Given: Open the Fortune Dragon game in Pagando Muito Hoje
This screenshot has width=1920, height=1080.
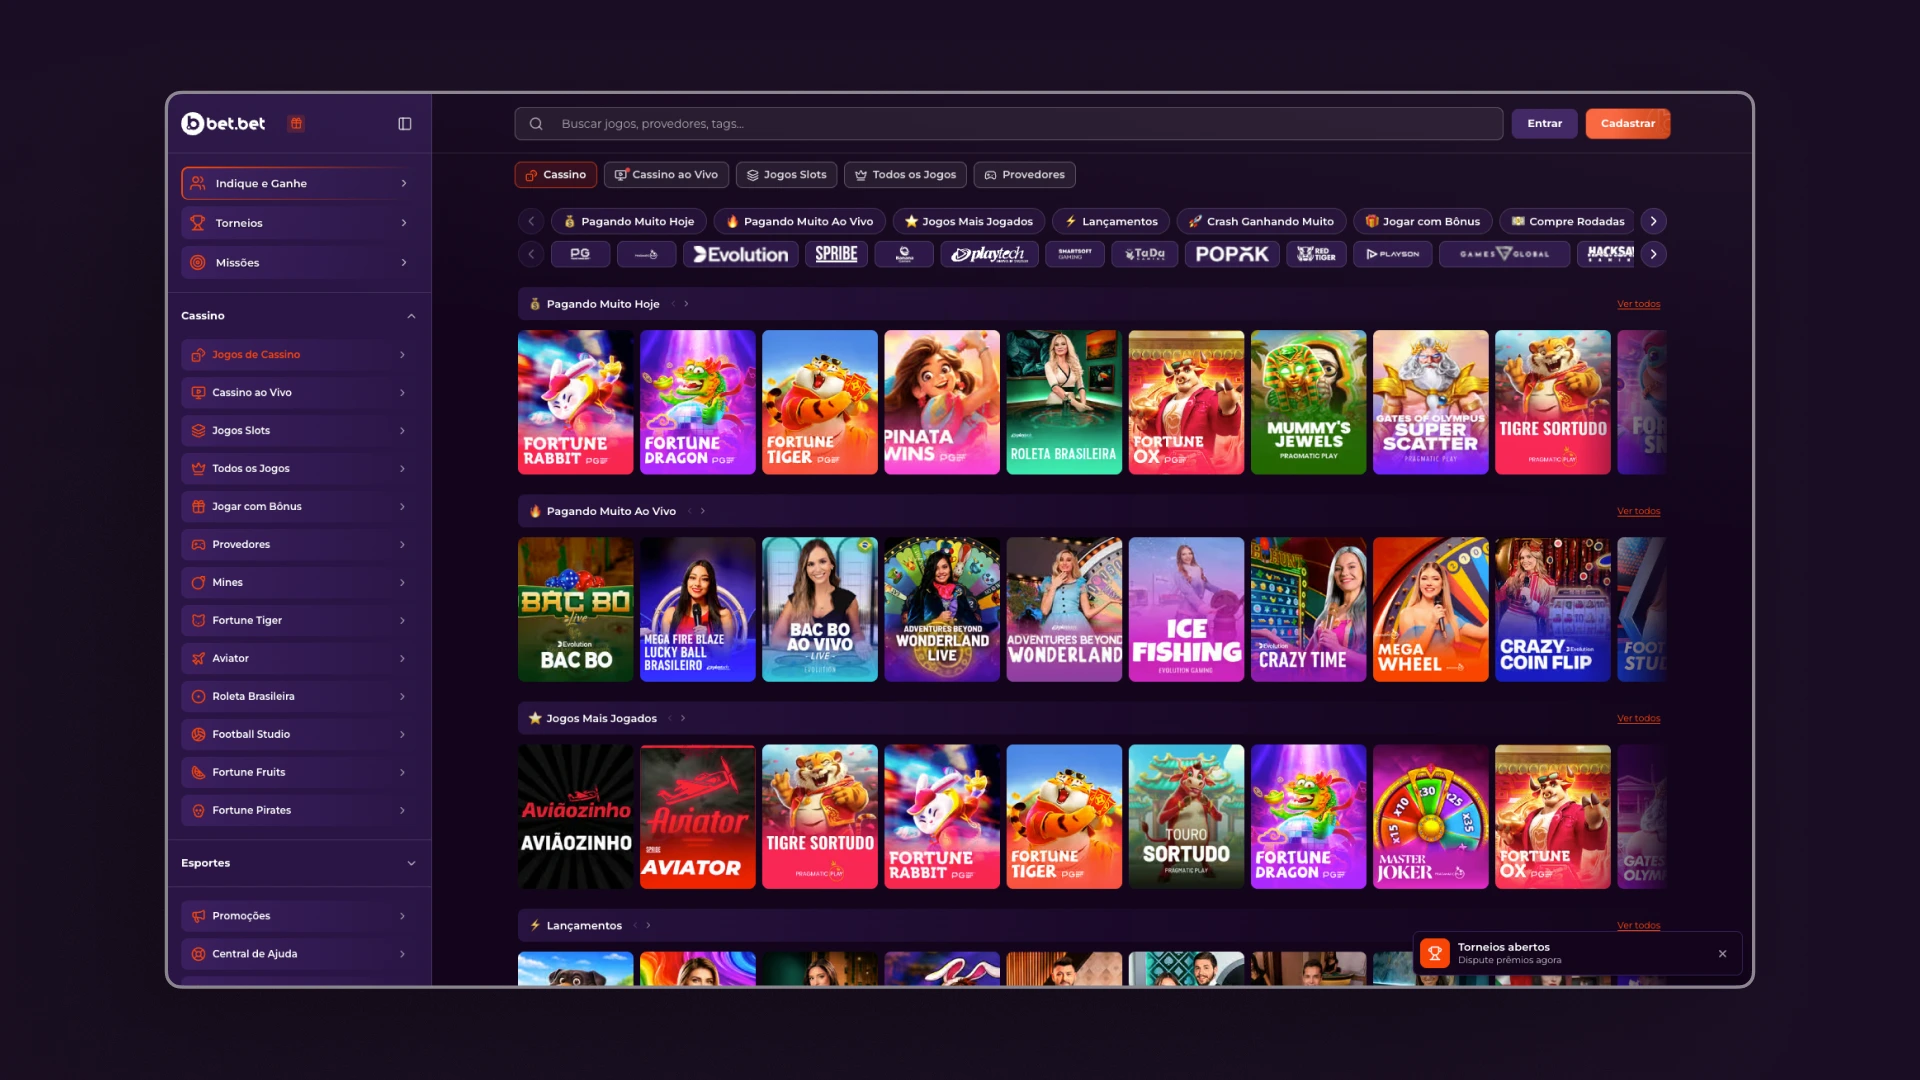Looking at the screenshot, I should pos(698,402).
